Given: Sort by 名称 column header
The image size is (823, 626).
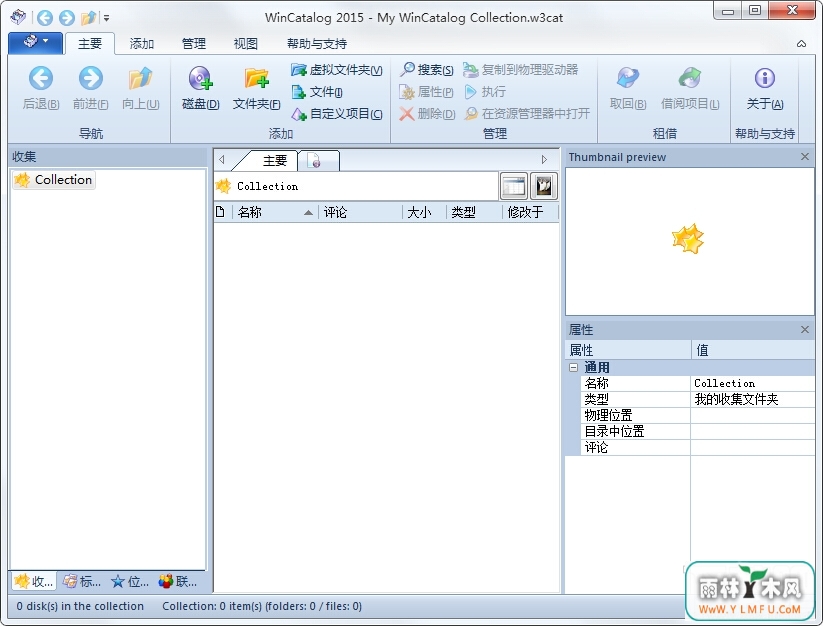Looking at the screenshot, I should (275, 213).
